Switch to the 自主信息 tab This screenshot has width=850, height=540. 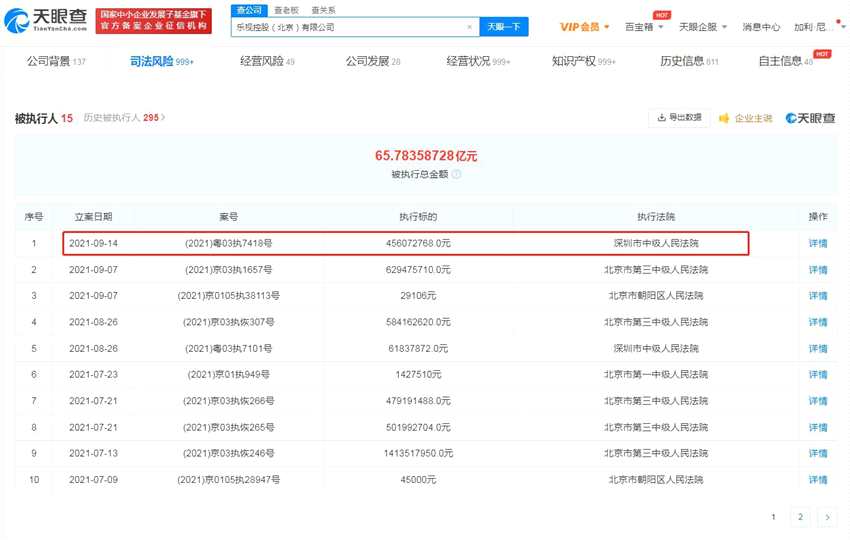785,61
